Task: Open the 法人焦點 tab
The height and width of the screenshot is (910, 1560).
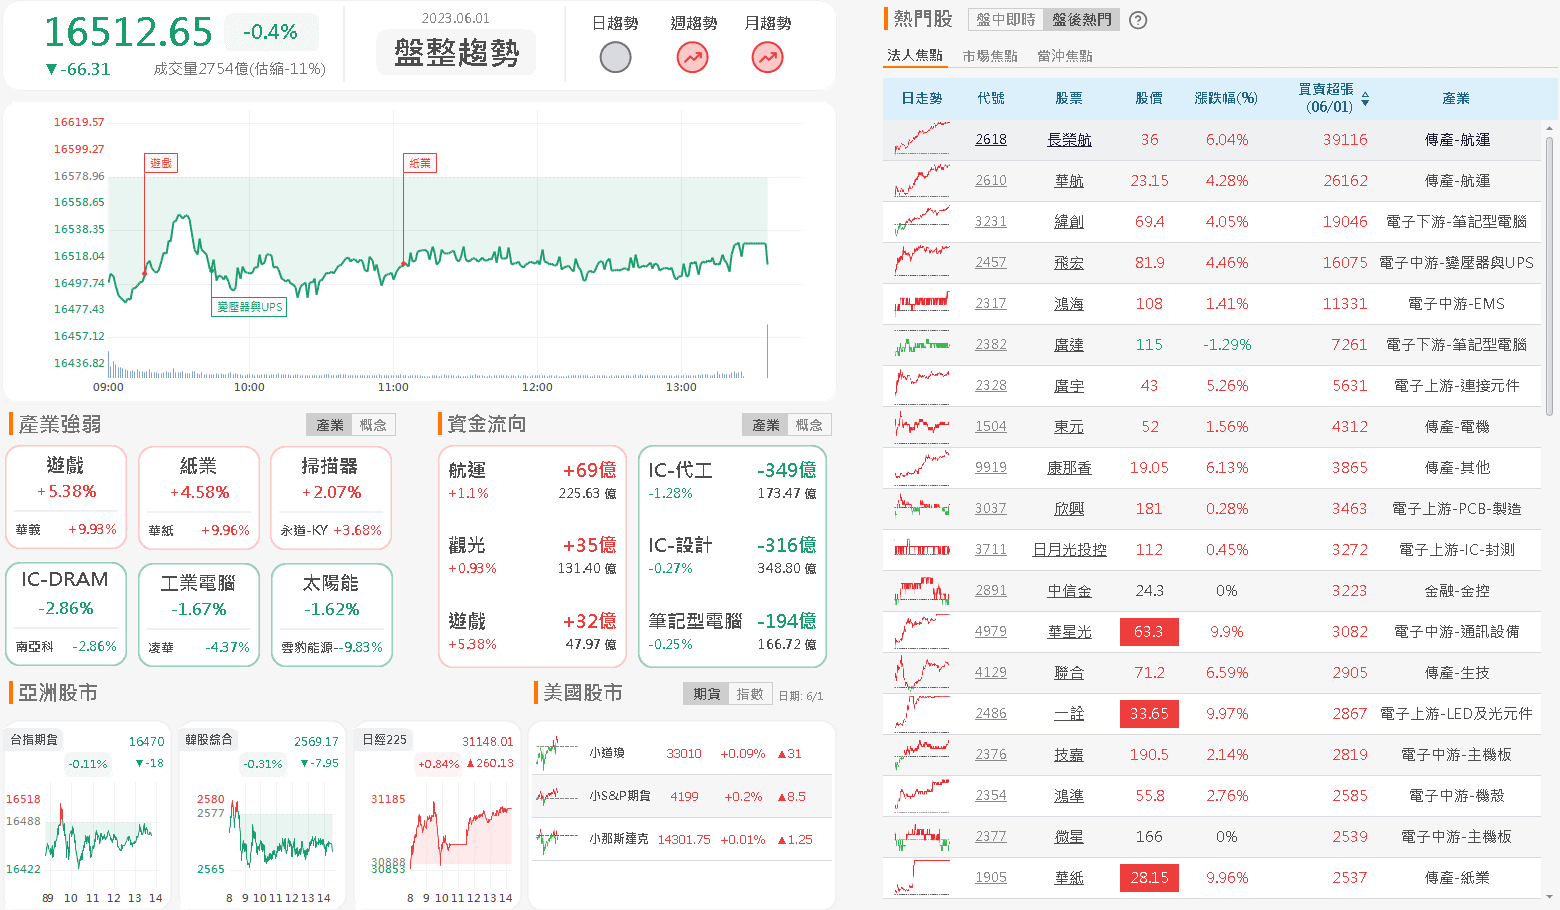Action: click(915, 56)
